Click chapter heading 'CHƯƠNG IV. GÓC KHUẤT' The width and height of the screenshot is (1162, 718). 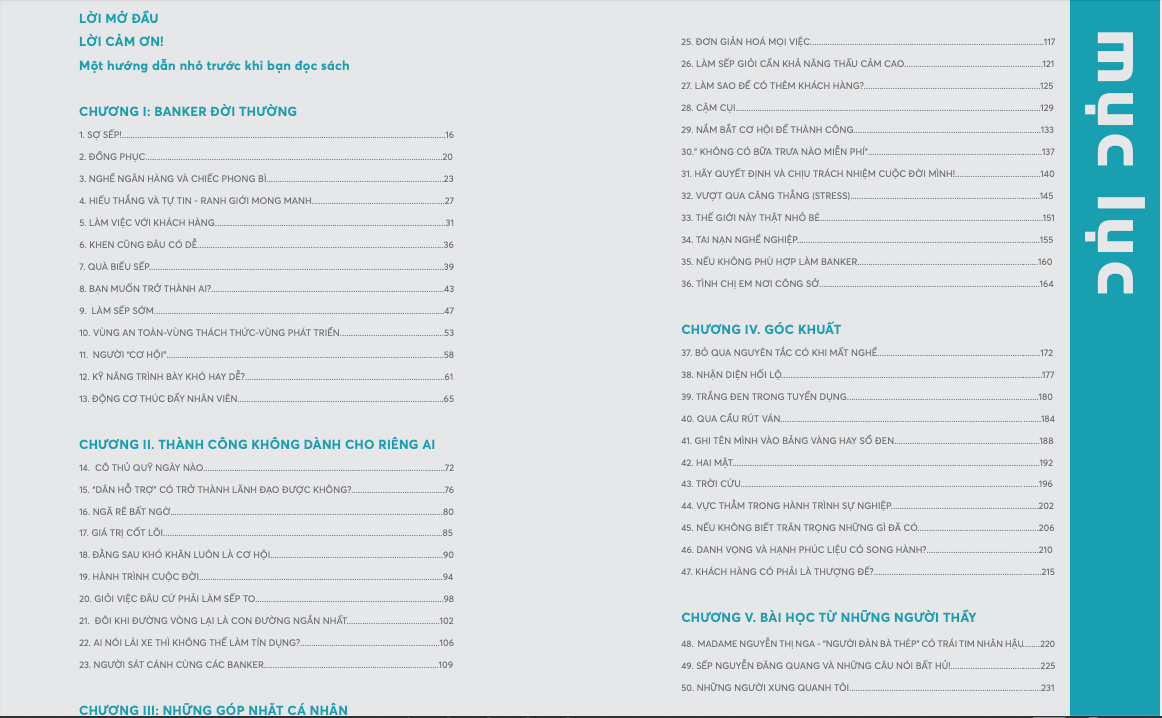point(761,329)
